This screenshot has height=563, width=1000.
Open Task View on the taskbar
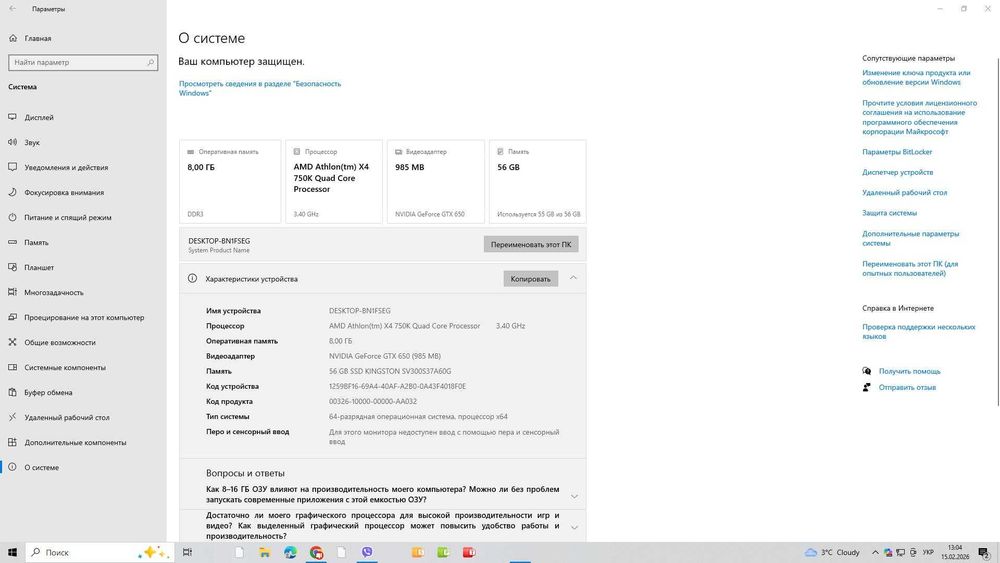pyautogui.click(x=187, y=552)
